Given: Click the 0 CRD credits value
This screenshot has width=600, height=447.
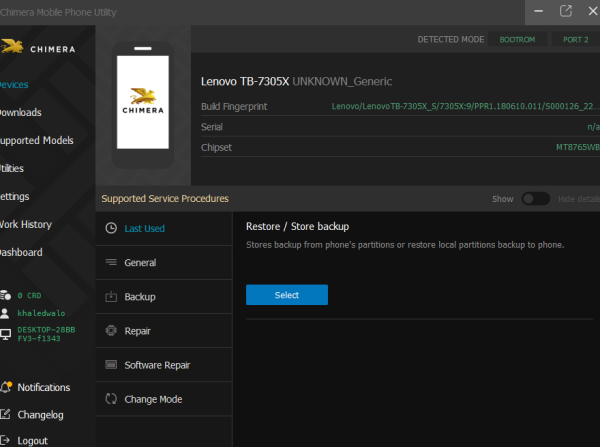Looking at the screenshot, I should [x=29, y=295].
